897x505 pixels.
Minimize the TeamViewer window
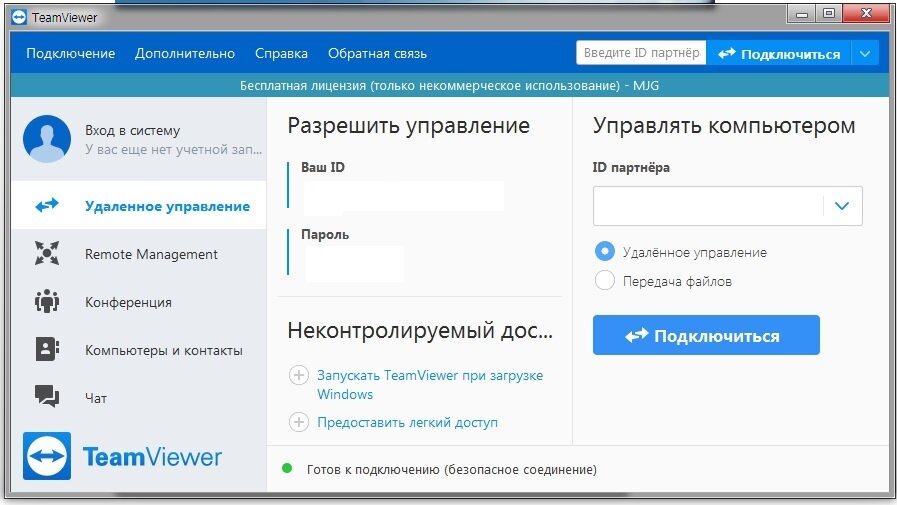pos(801,14)
